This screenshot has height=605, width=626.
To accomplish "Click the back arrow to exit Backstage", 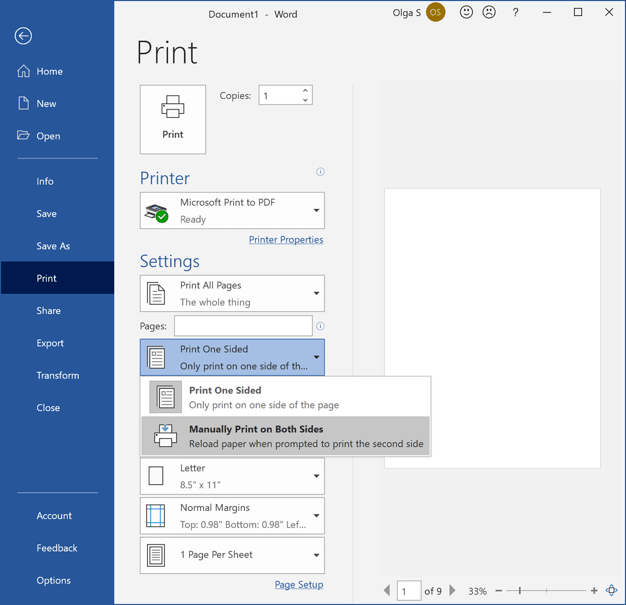I will pos(23,36).
